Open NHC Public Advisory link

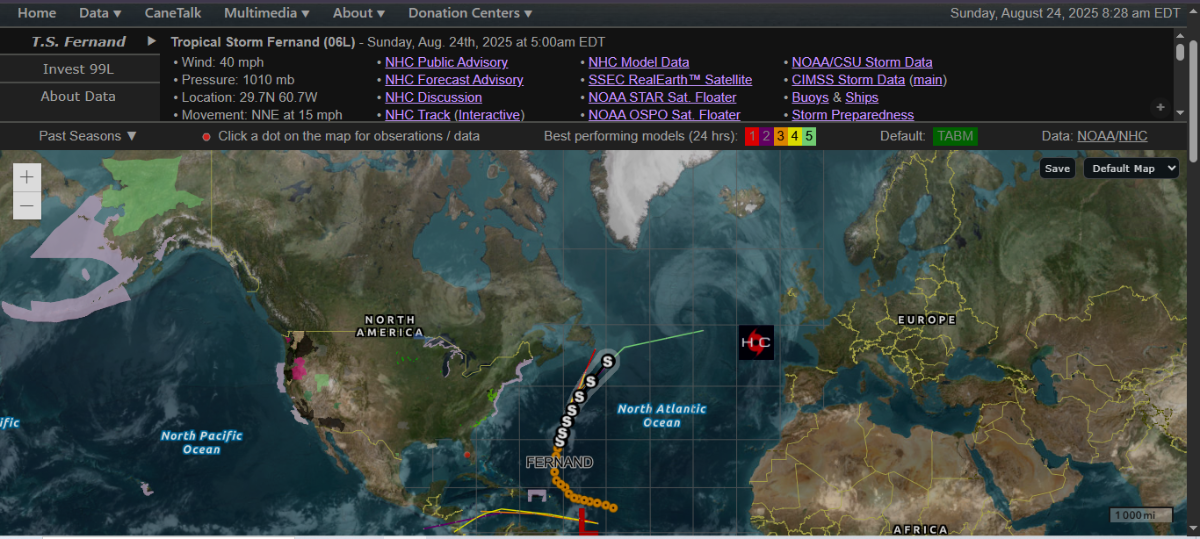[x=446, y=62]
